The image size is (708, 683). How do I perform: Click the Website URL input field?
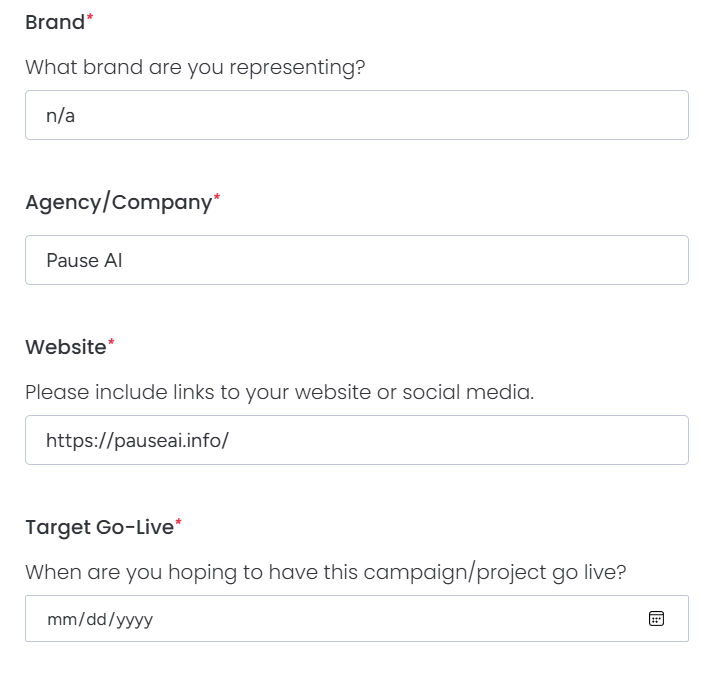[356, 440]
